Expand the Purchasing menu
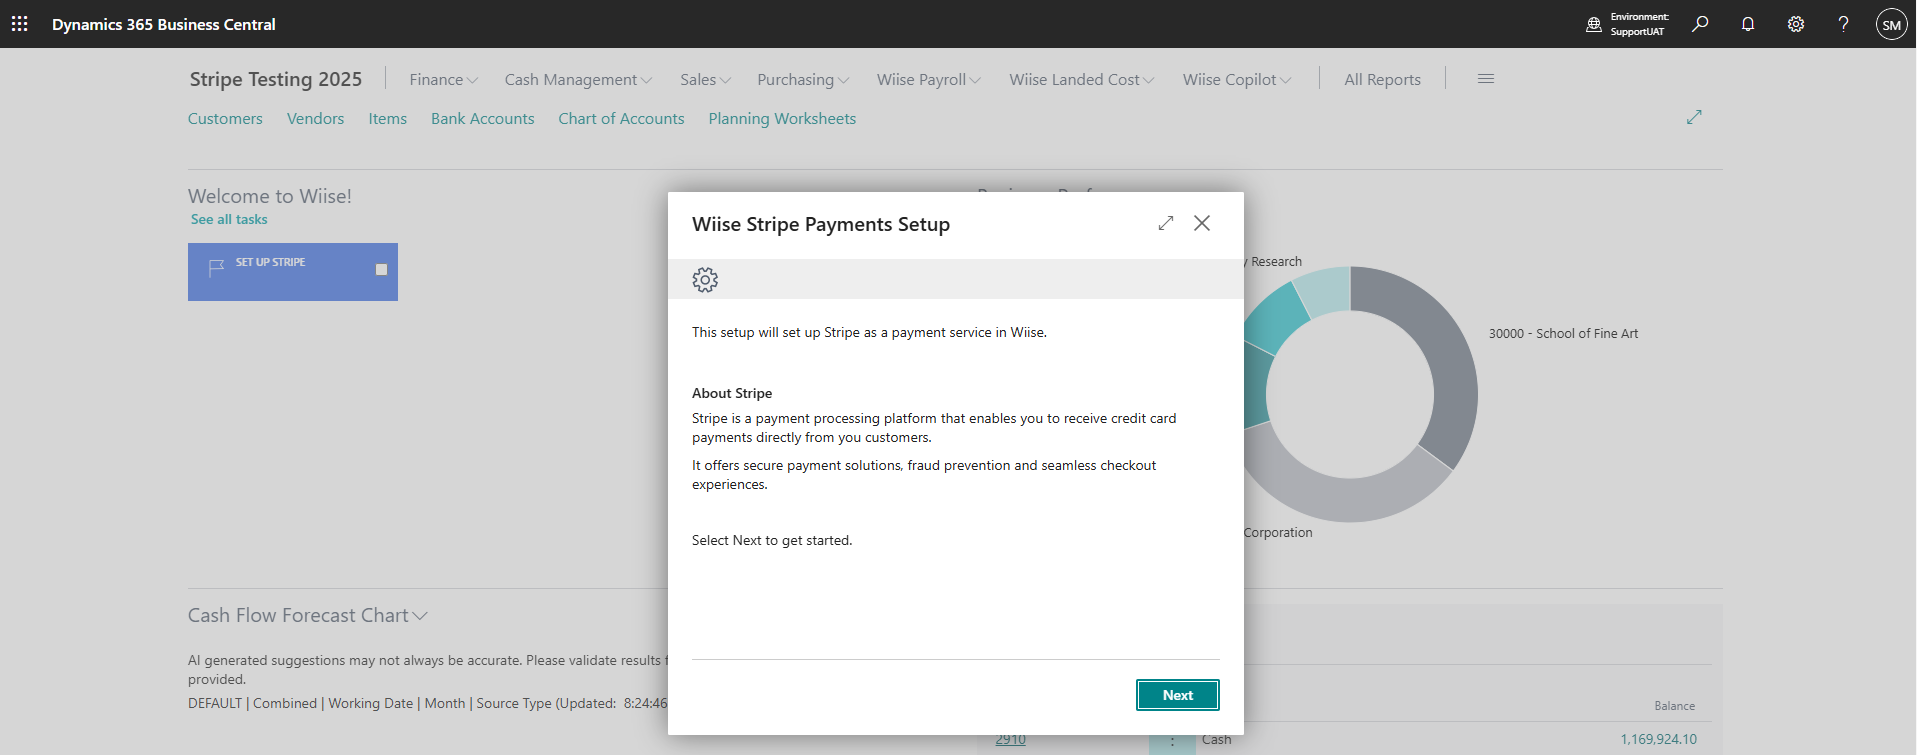Screen dimensions: 1917x755 (803, 79)
